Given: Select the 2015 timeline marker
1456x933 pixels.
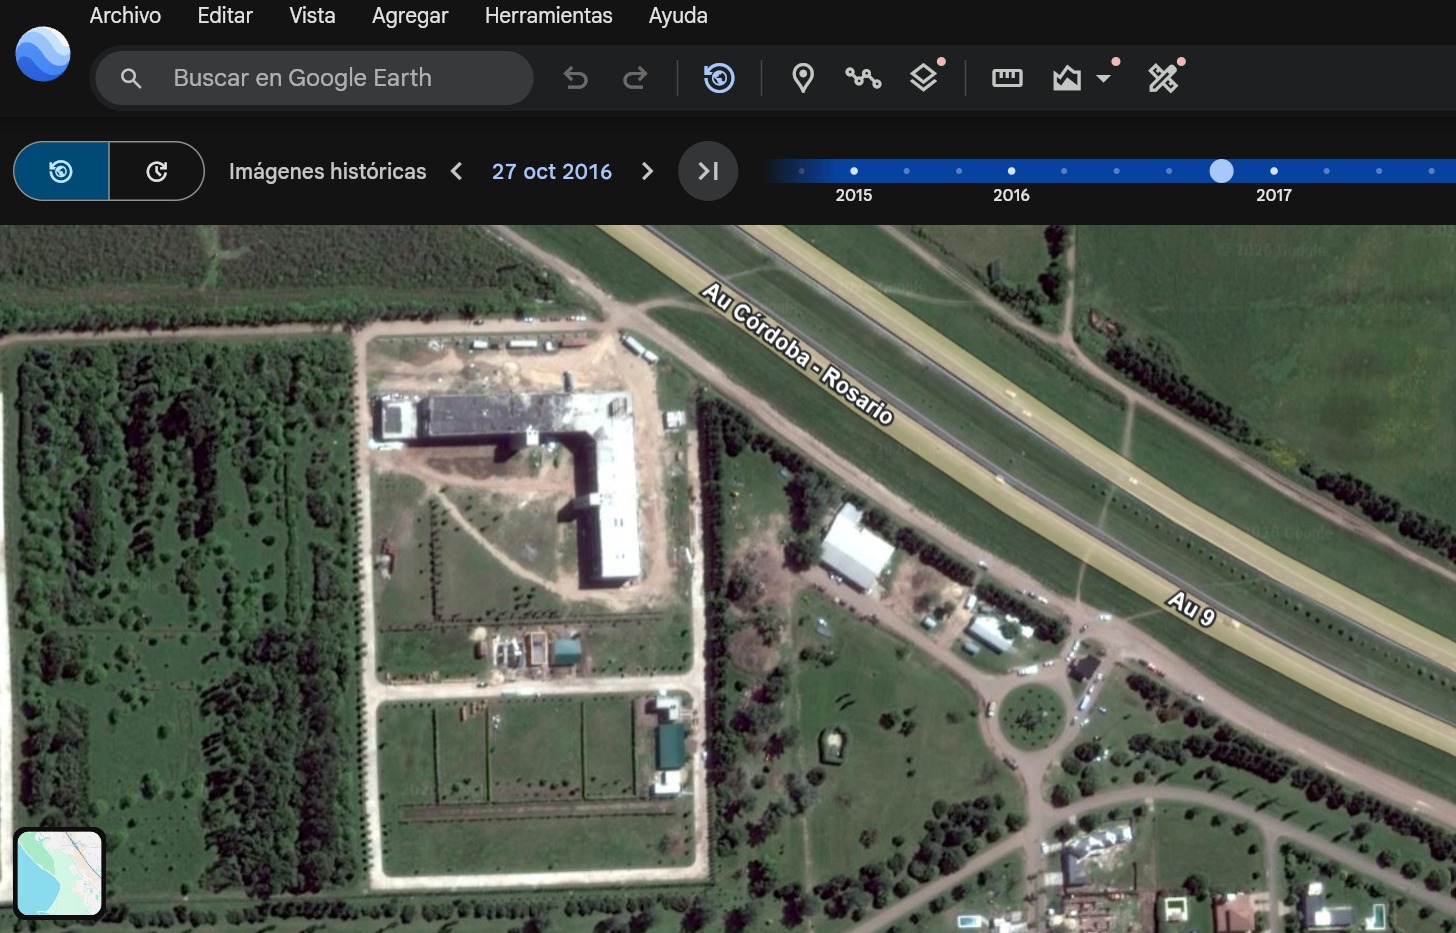Looking at the screenshot, I should coord(854,171).
